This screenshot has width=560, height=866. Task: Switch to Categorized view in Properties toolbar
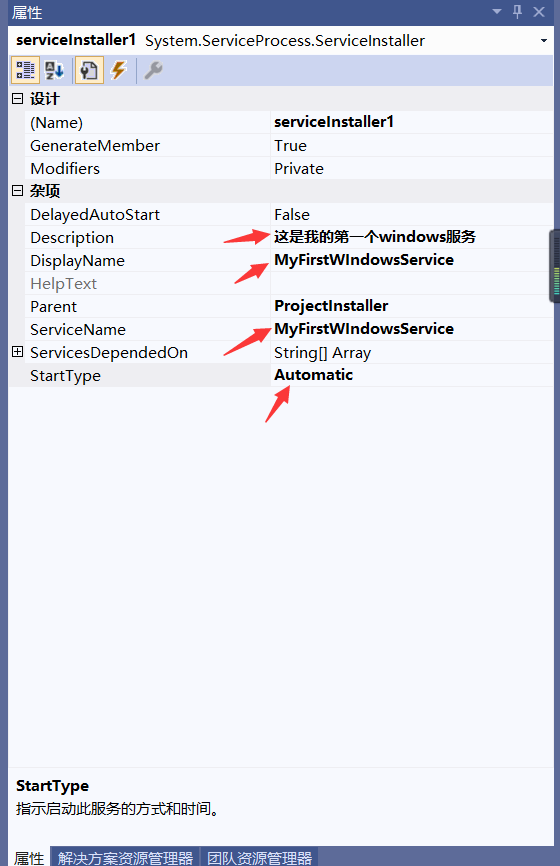coord(25,70)
